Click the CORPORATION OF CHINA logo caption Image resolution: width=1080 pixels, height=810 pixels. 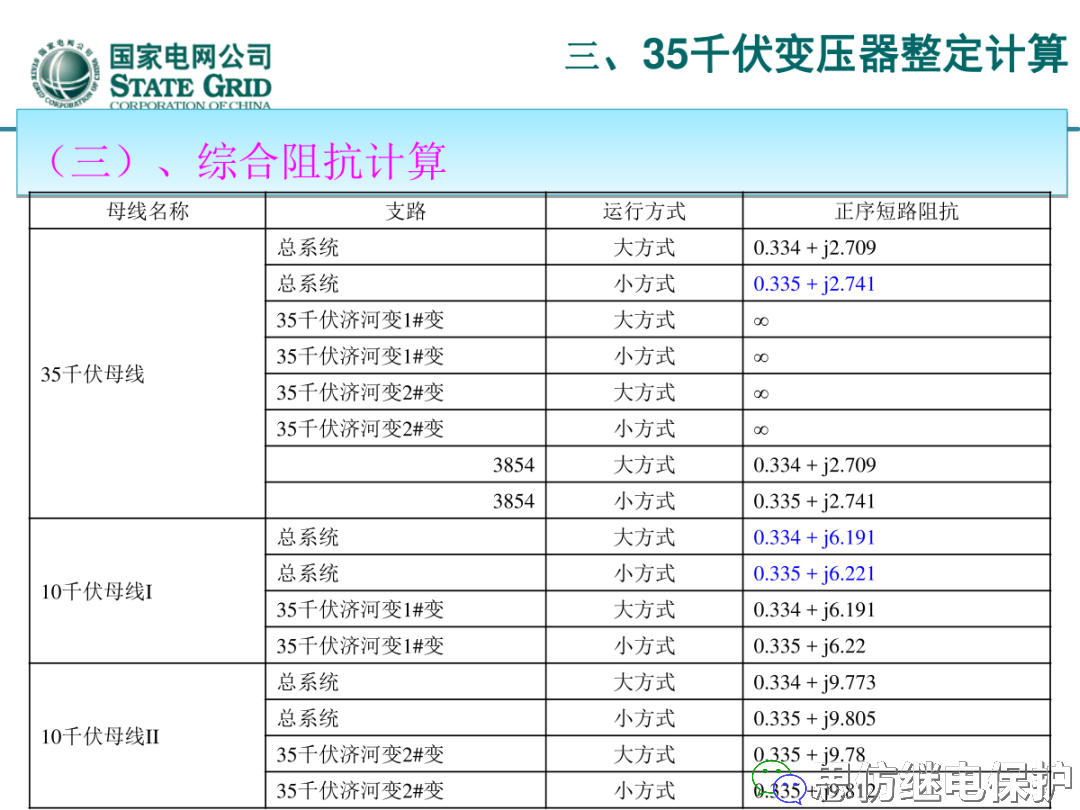tap(178, 101)
